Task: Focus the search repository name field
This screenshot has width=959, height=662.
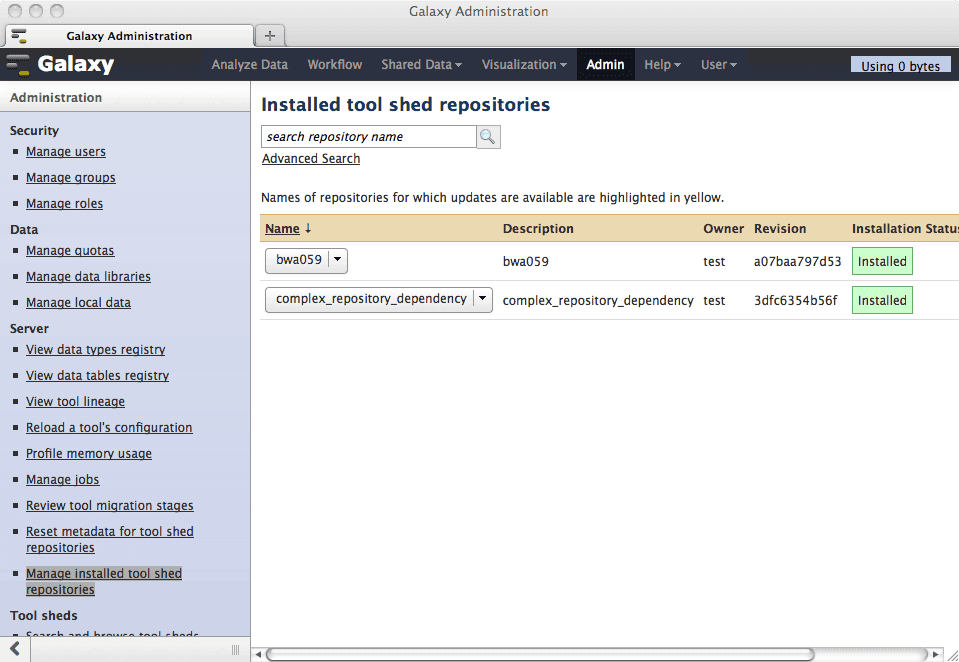Action: [x=368, y=137]
